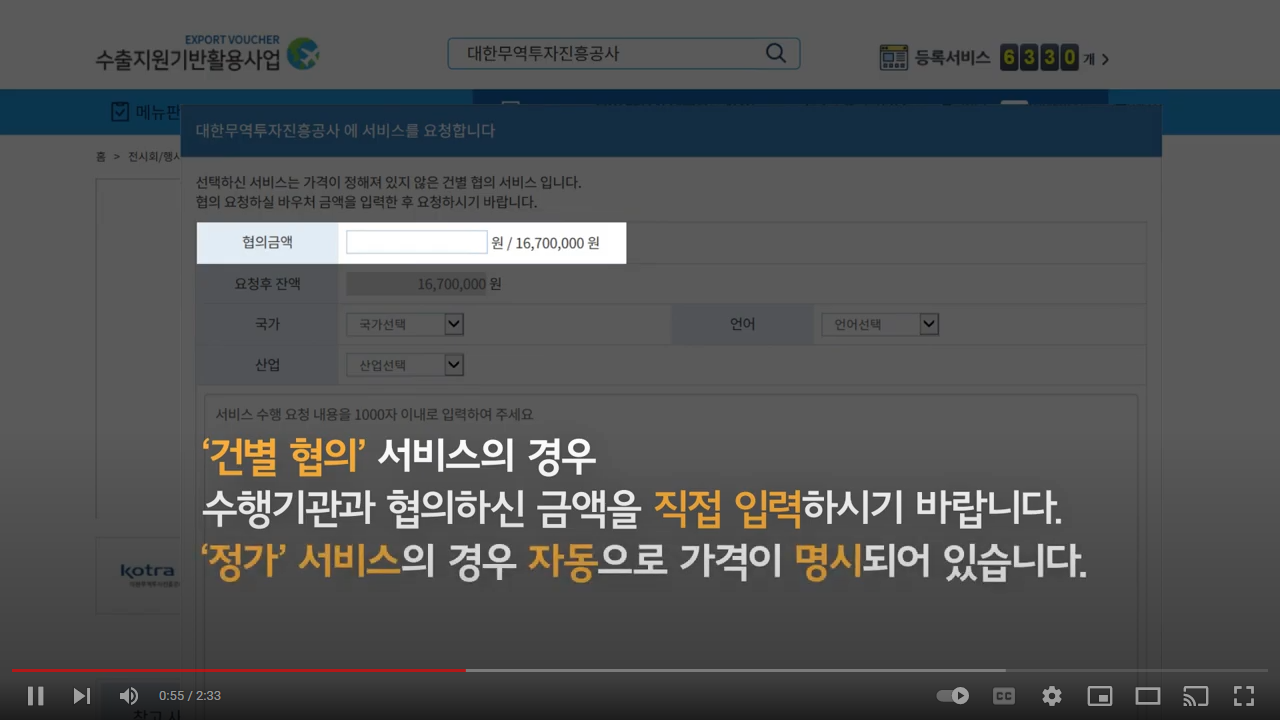Open the 언어선택 language dropdown

click(x=880, y=325)
